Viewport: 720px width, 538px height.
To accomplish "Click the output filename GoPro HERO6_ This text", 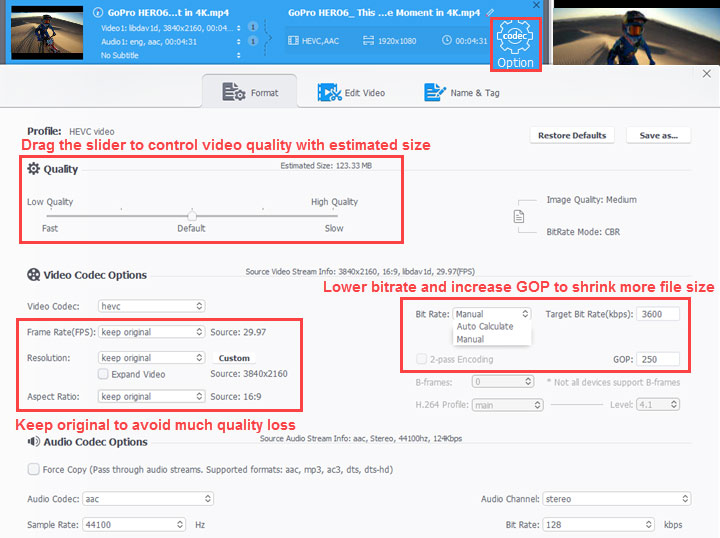I will pyautogui.click(x=384, y=12).
